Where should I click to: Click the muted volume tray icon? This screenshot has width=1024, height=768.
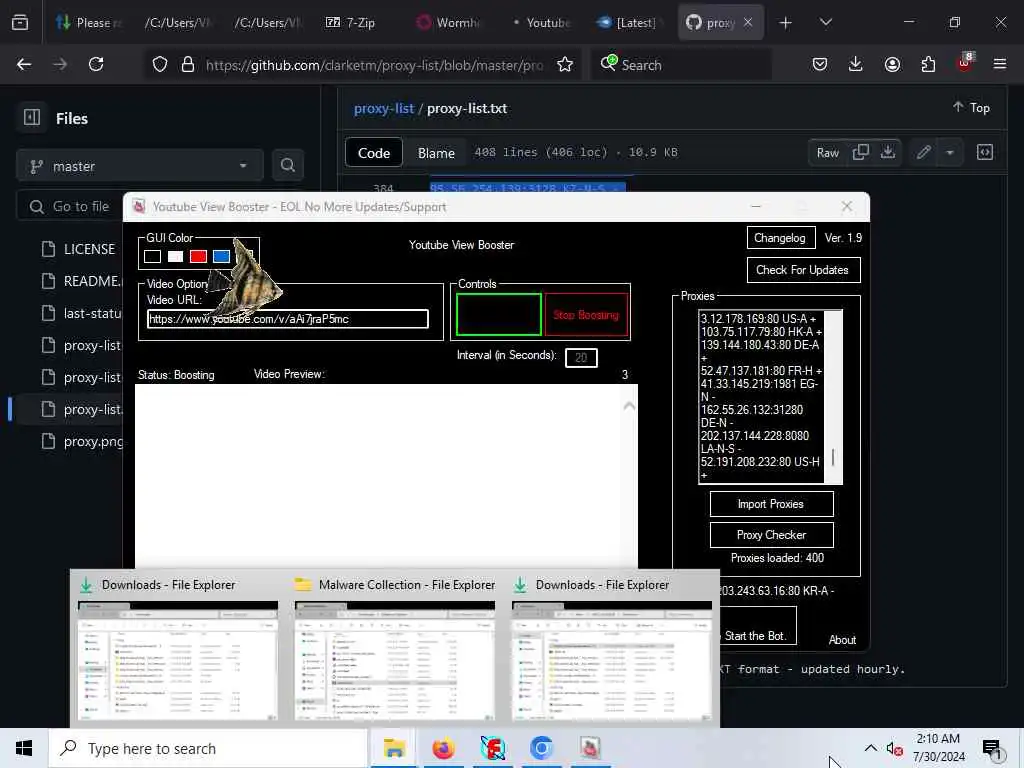click(x=894, y=749)
